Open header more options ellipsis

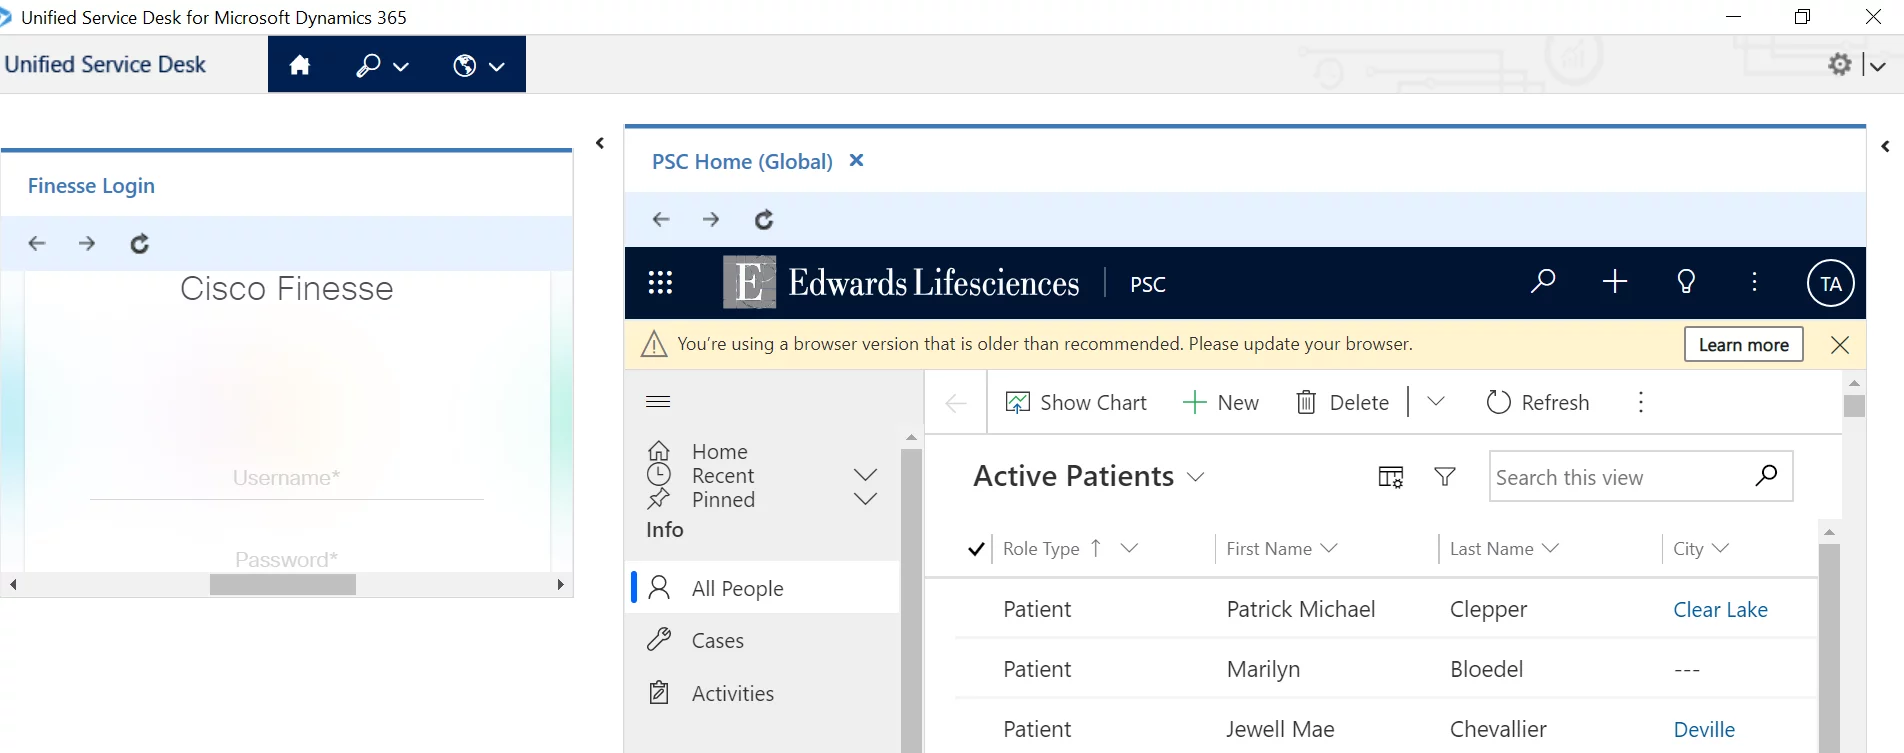(x=1754, y=282)
